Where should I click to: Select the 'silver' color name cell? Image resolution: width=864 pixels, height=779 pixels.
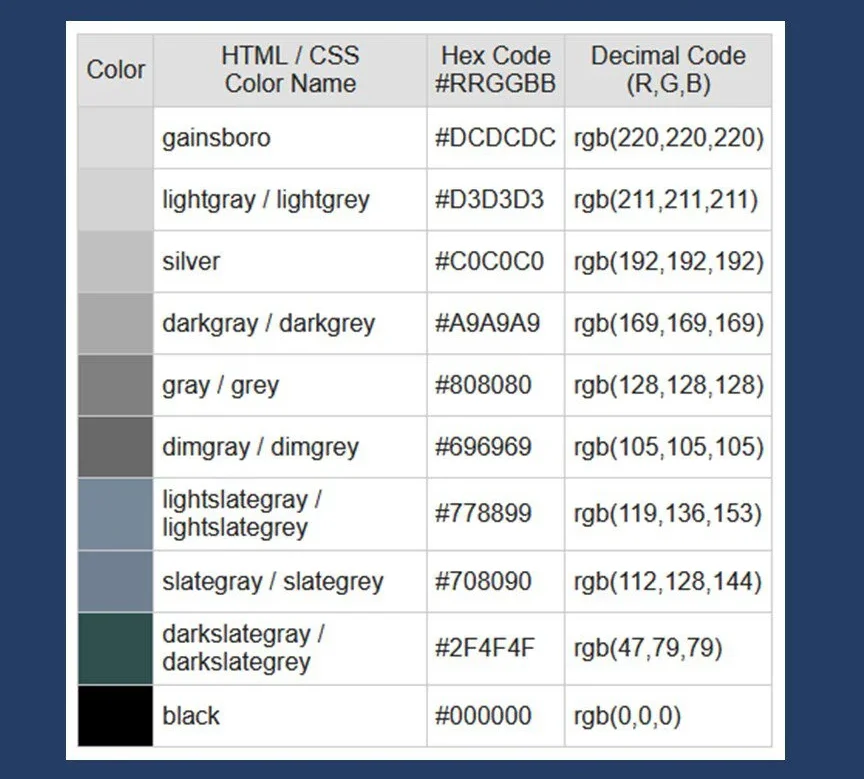pyautogui.click(x=290, y=262)
